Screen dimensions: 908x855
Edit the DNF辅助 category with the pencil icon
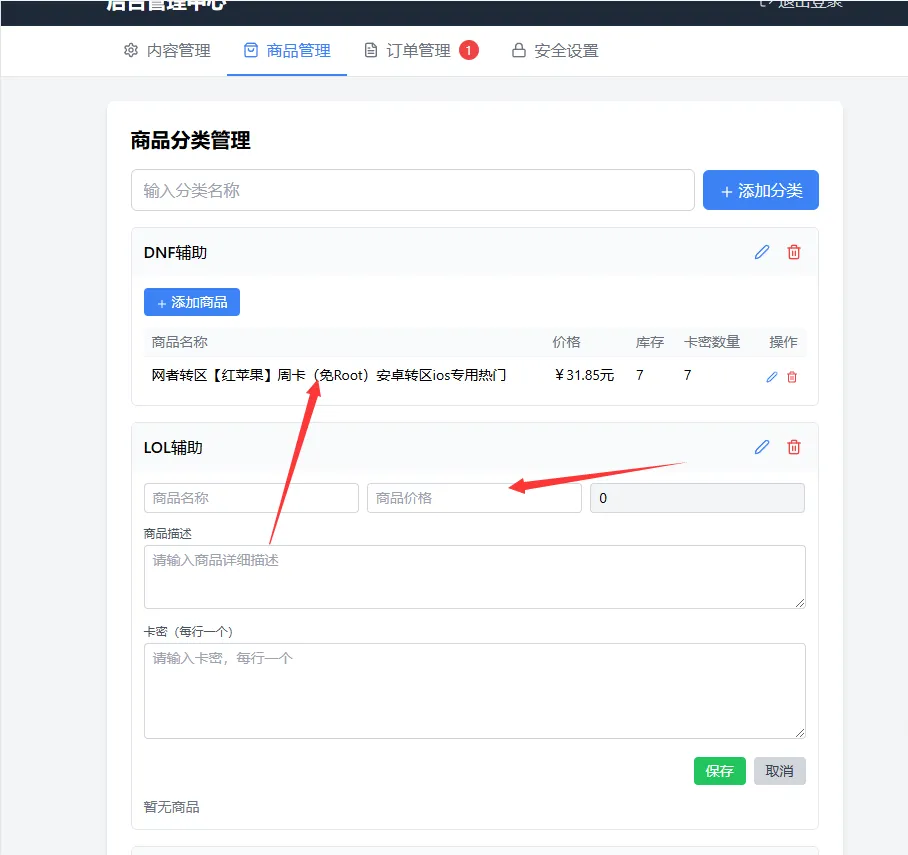click(761, 252)
